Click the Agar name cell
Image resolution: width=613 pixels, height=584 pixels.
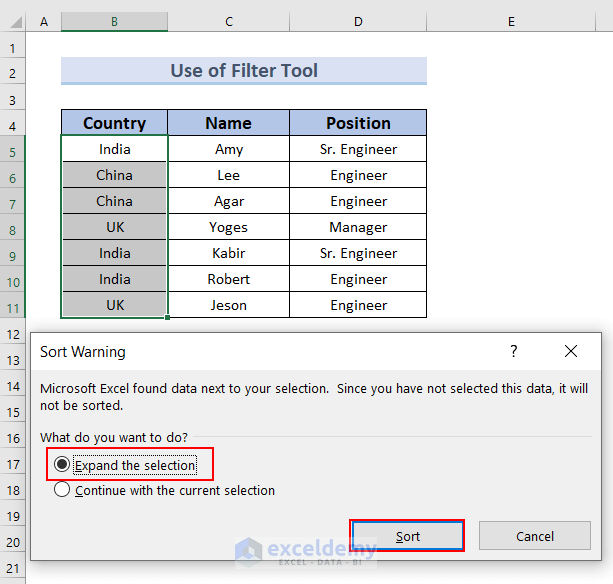click(229, 201)
